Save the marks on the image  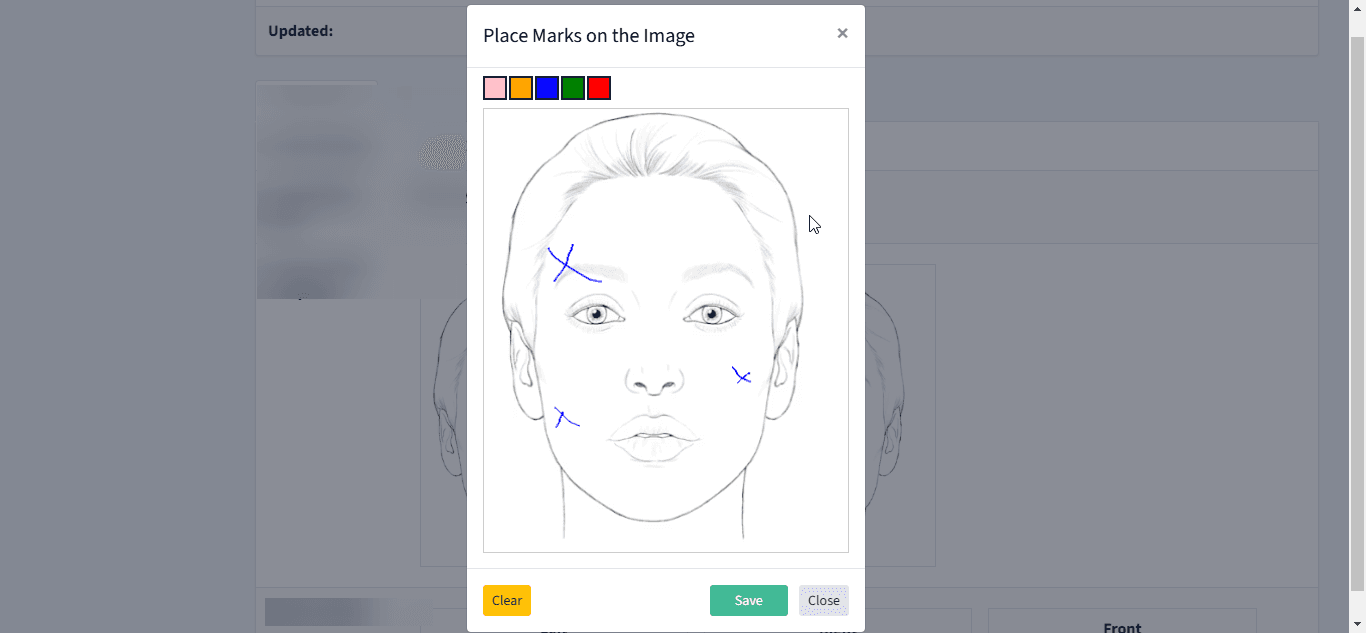coord(749,600)
